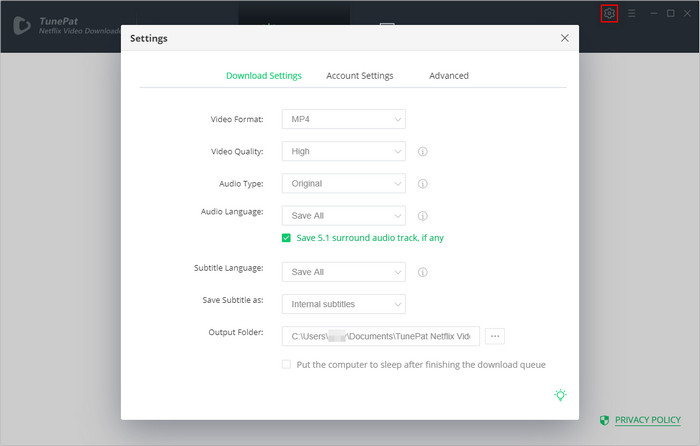Viewport: 700px width, 446px height.
Task: Show info tooltip for Subtitle Language
Action: click(422, 272)
